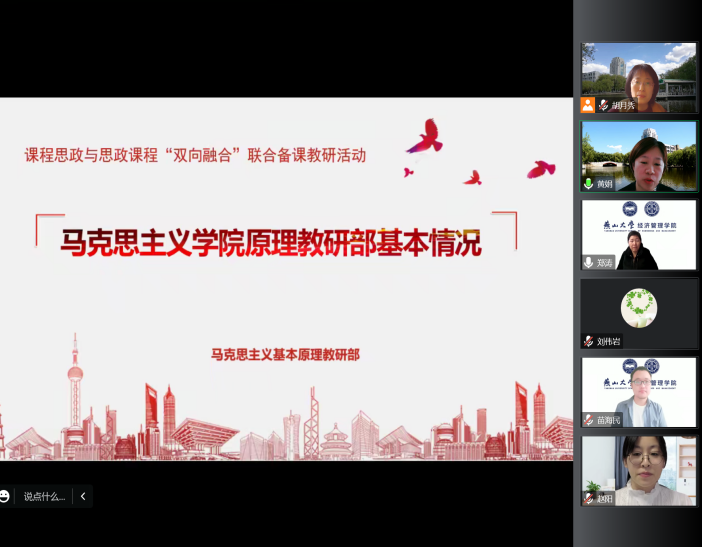Click the participant name label 黄娟

click(604, 184)
